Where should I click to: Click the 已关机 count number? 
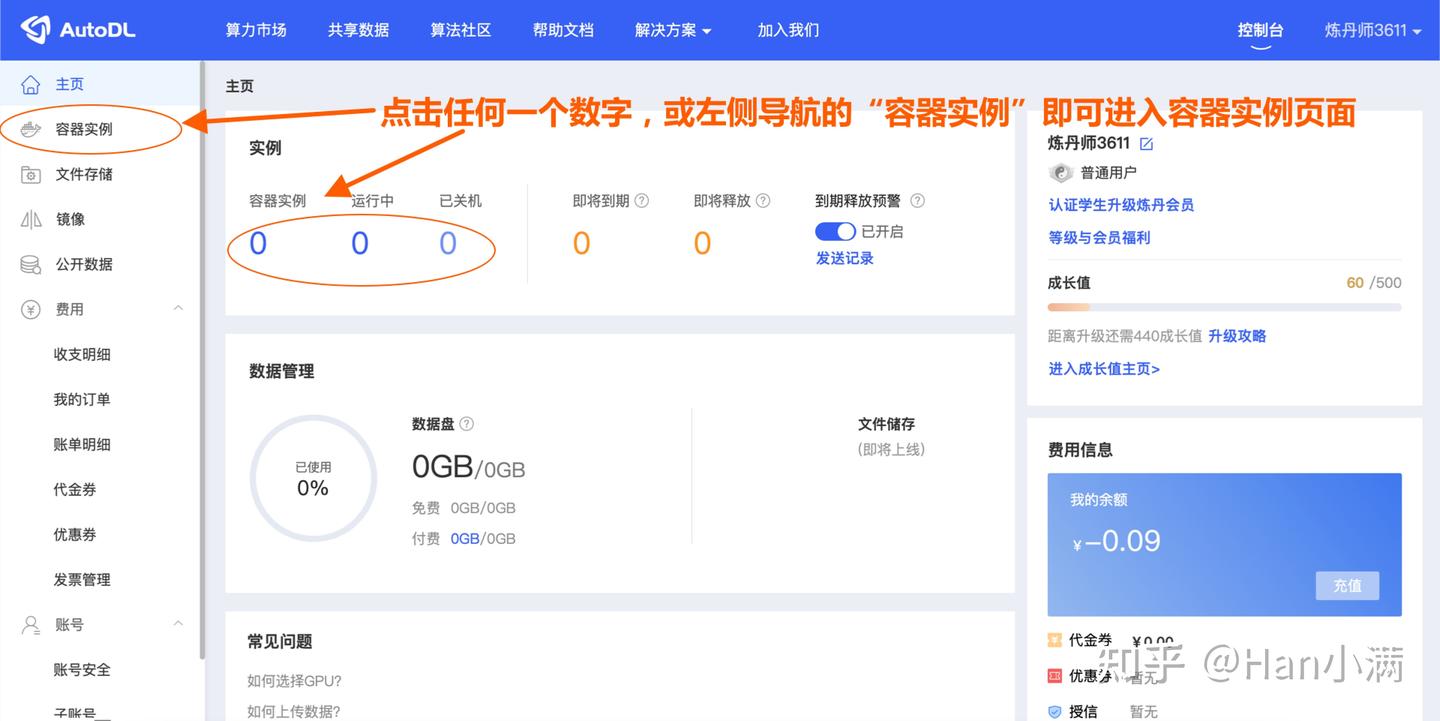pos(448,243)
